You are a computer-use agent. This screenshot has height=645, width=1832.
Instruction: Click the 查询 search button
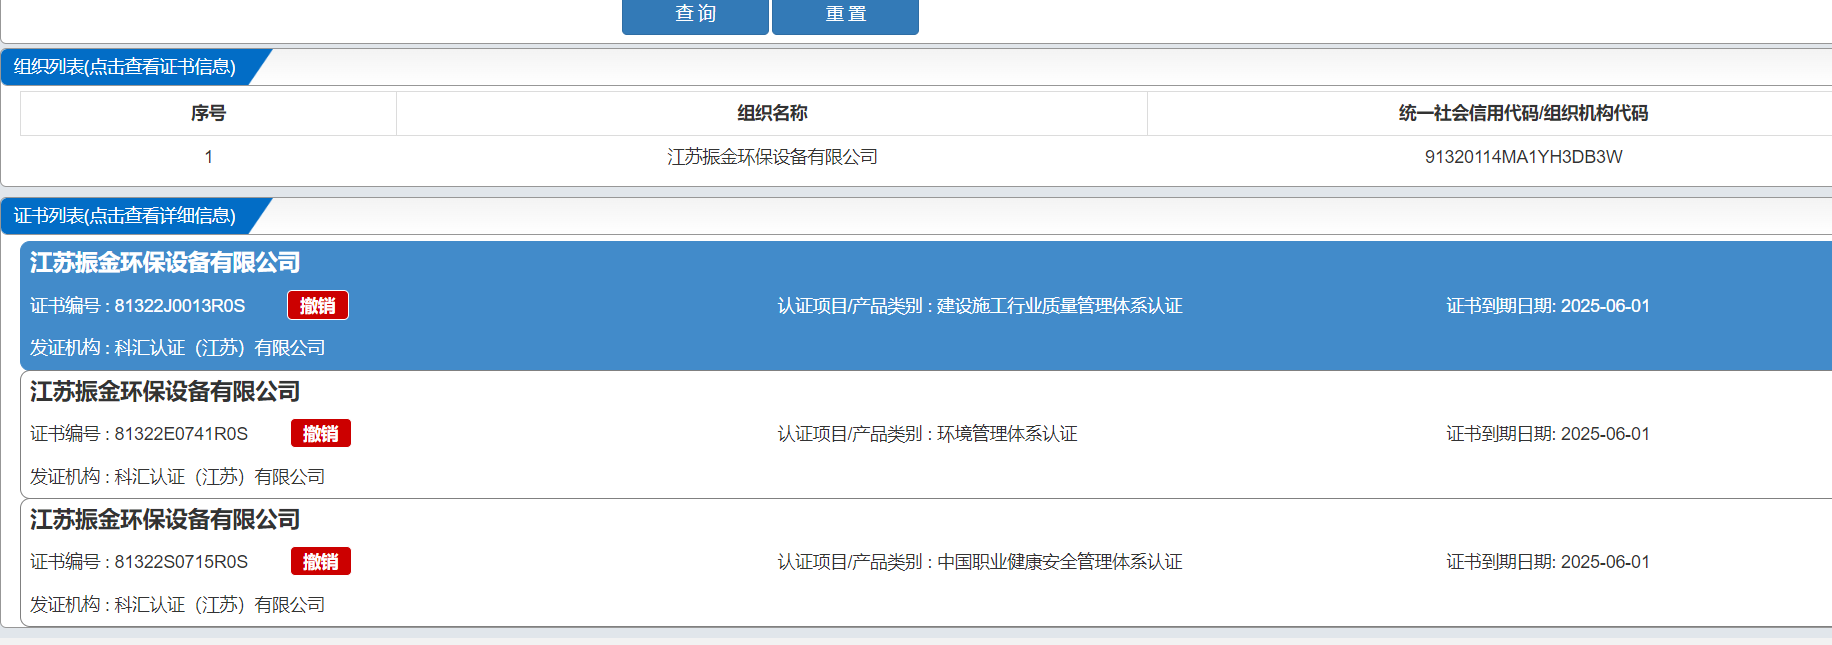click(695, 16)
